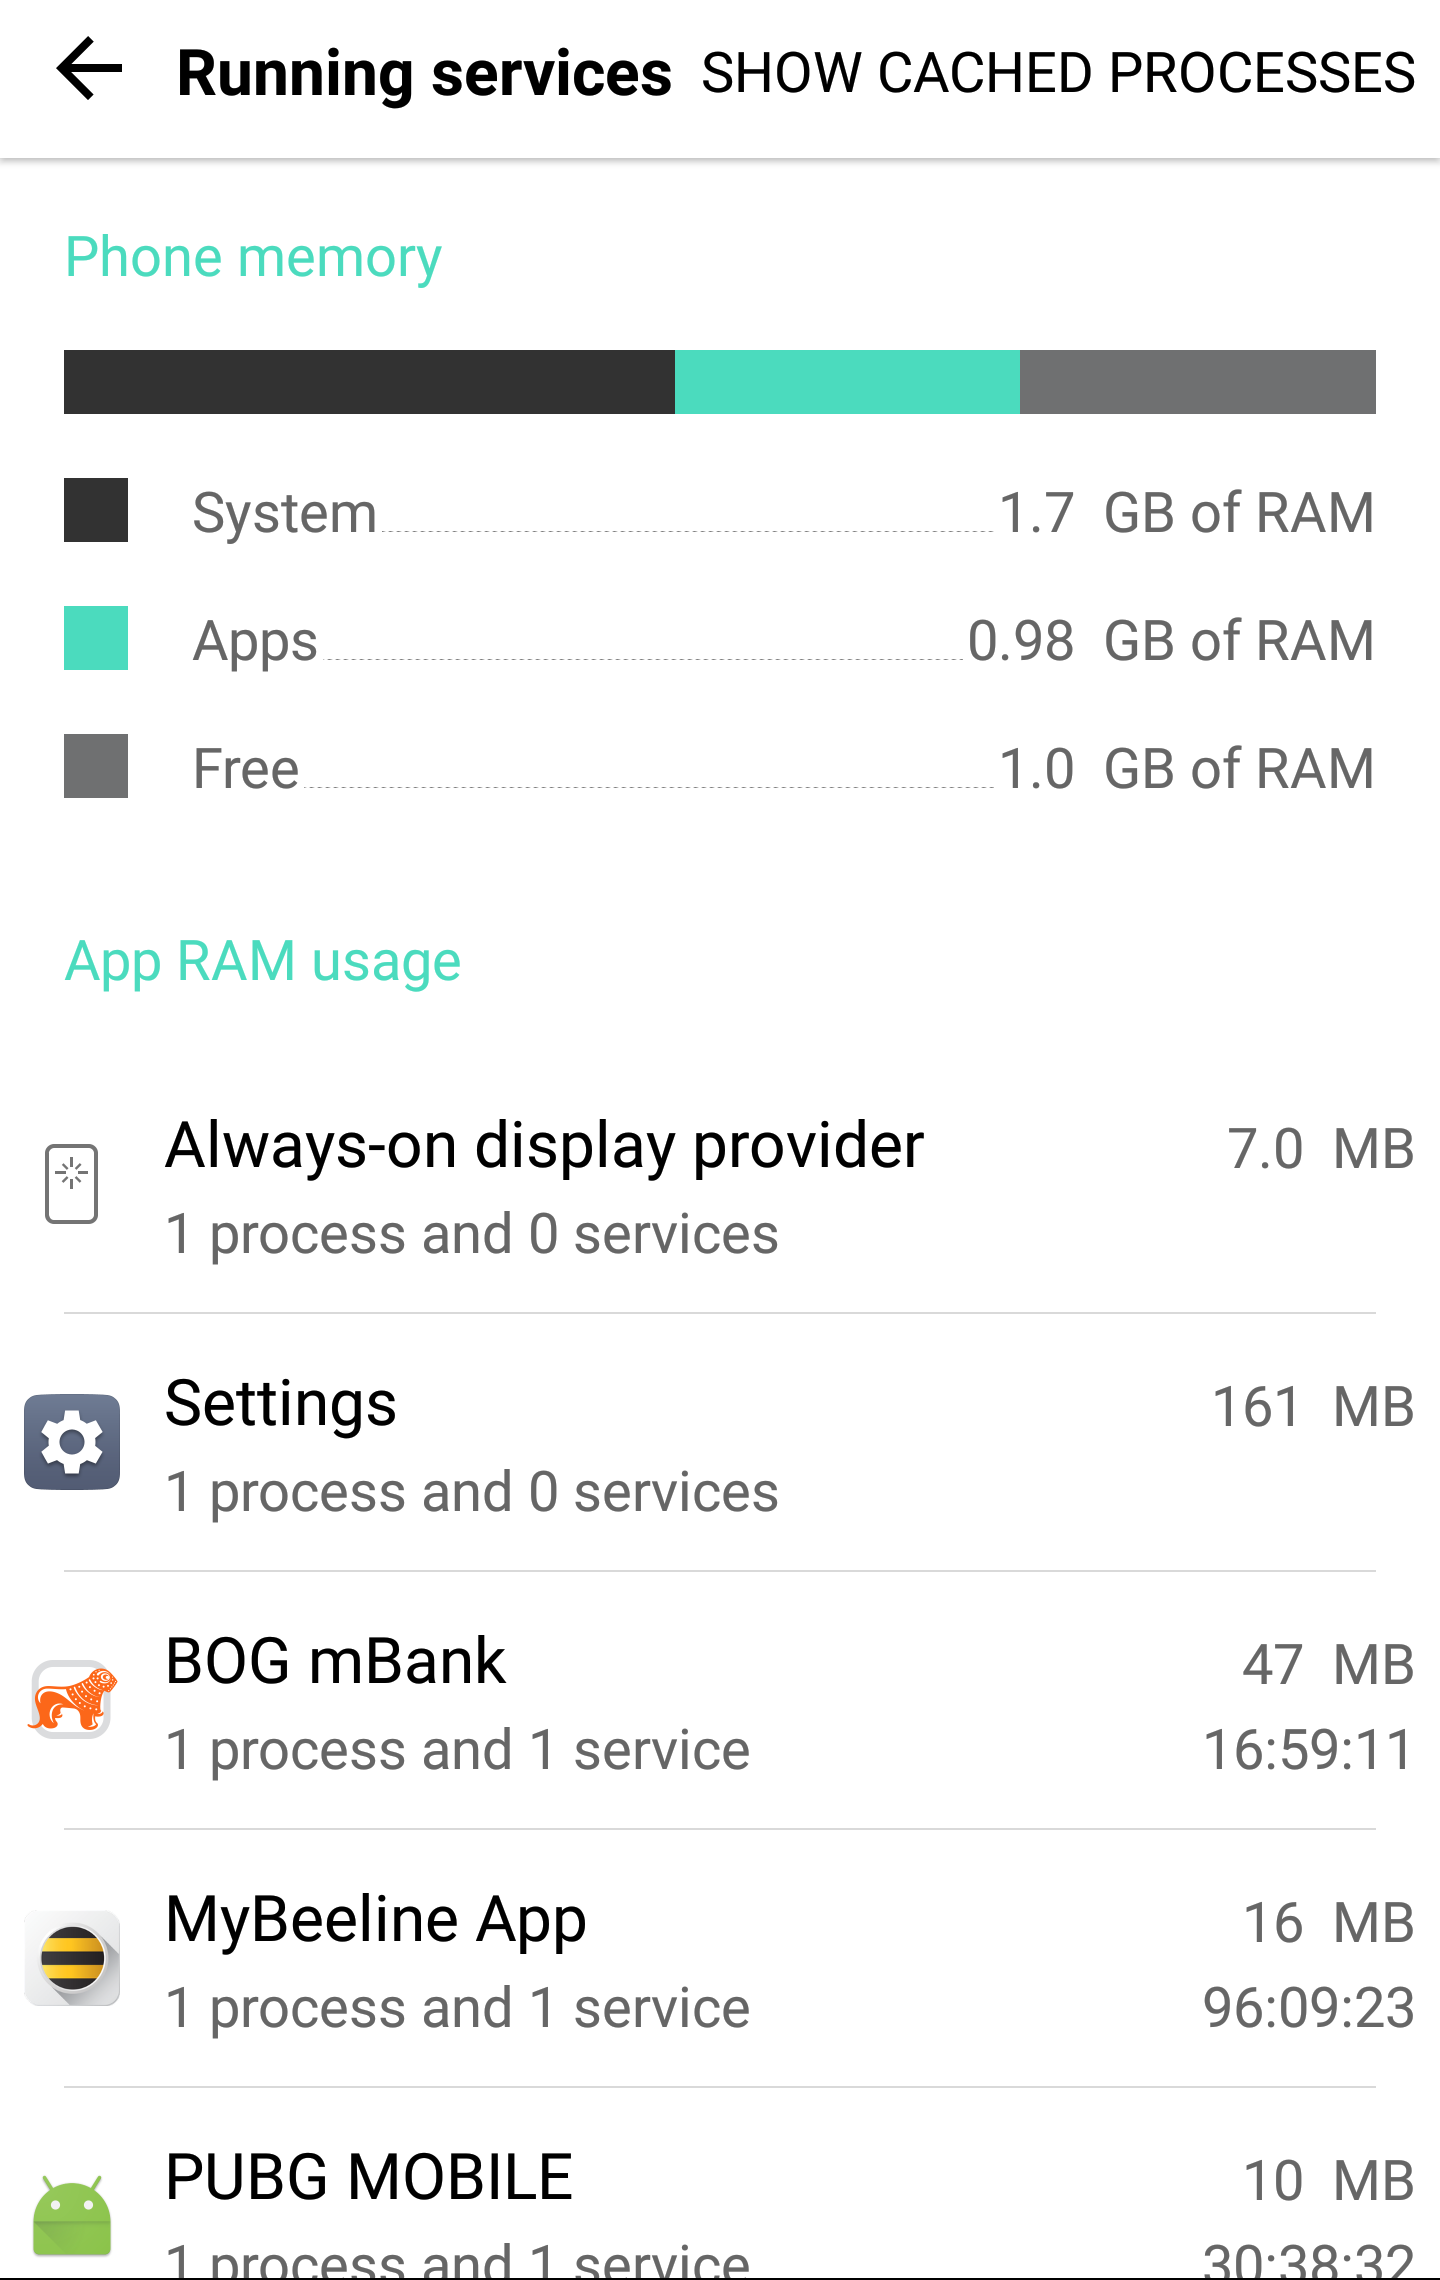
Task: Click the dark System color swatch
Action: click(x=96, y=510)
